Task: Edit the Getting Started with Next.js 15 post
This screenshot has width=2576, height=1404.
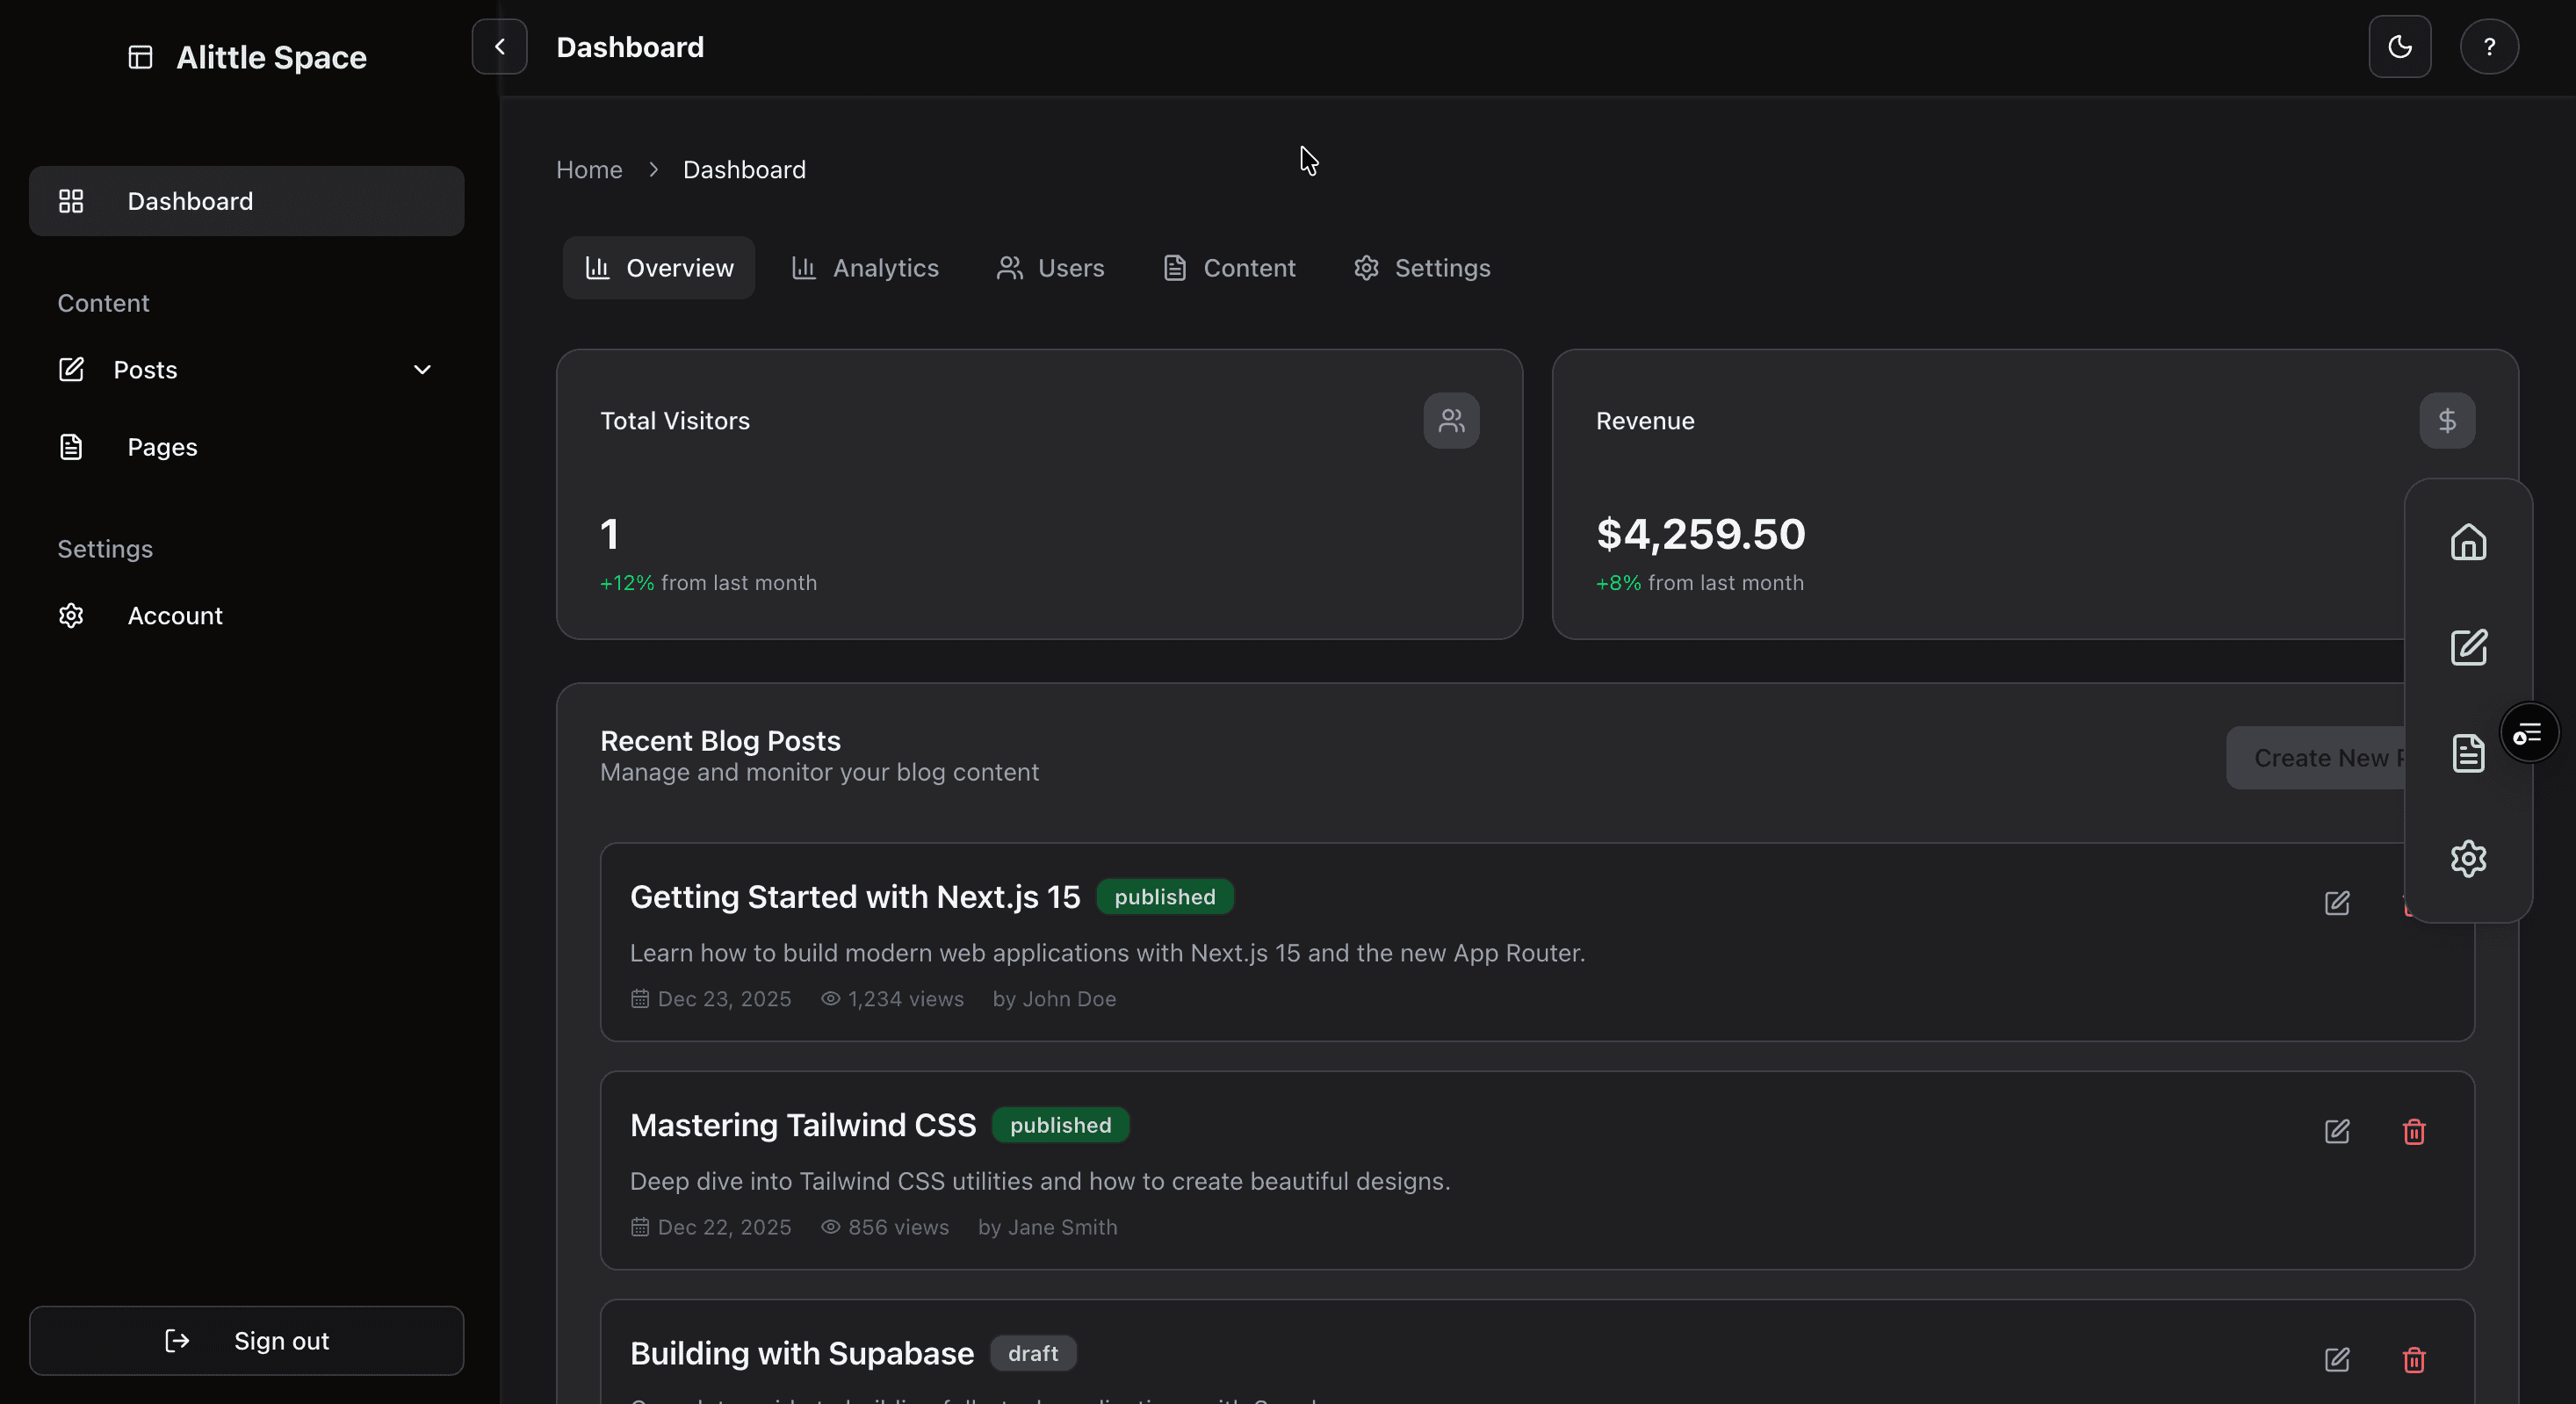Action: coord(2337,903)
